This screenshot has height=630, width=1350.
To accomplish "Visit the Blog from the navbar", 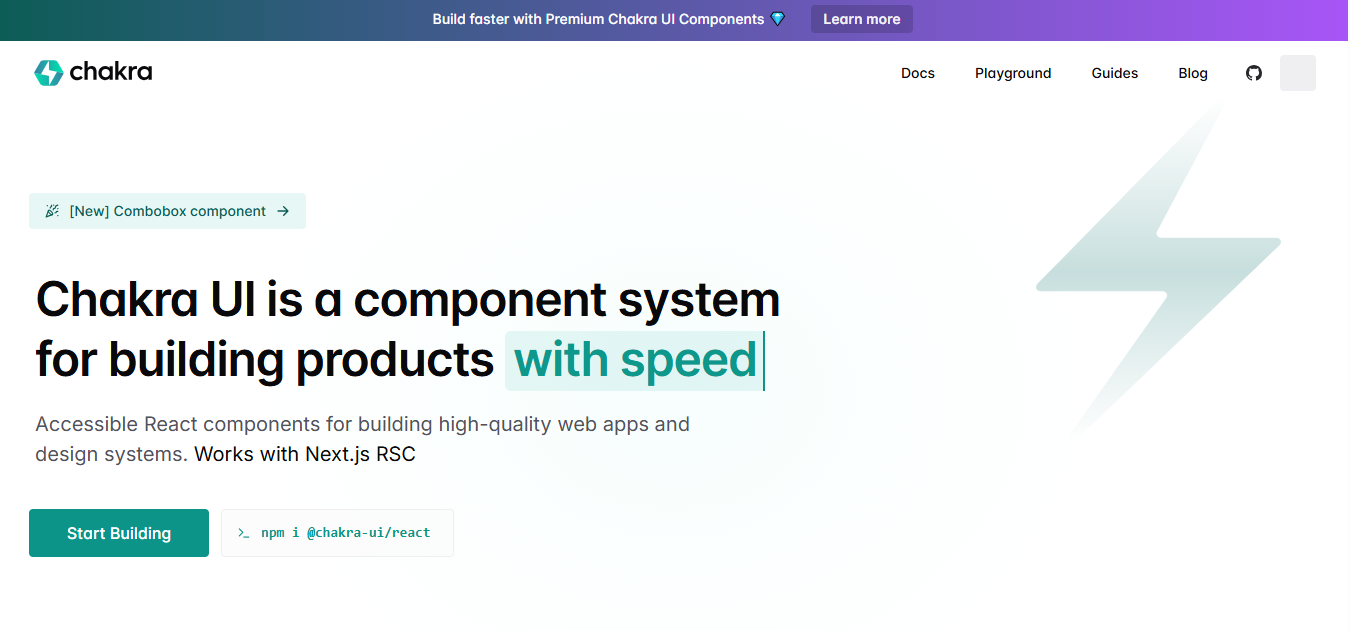I will coord(1193,73).
